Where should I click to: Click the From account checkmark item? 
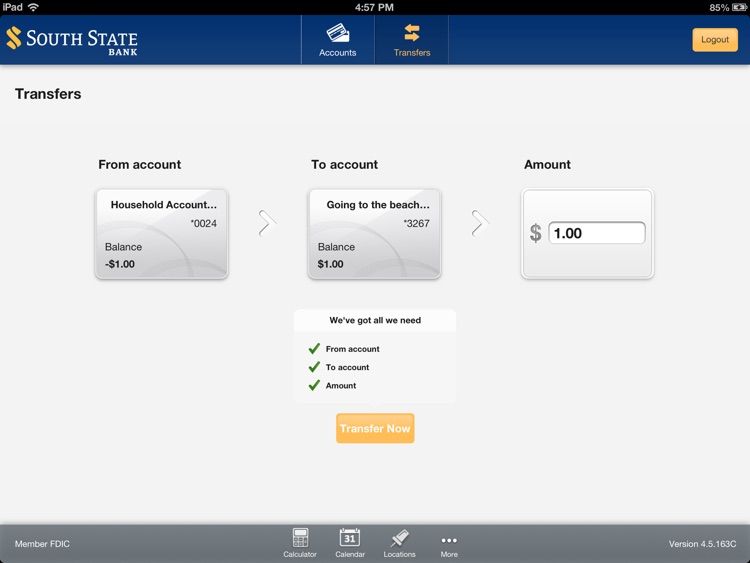tap(344, 349)
